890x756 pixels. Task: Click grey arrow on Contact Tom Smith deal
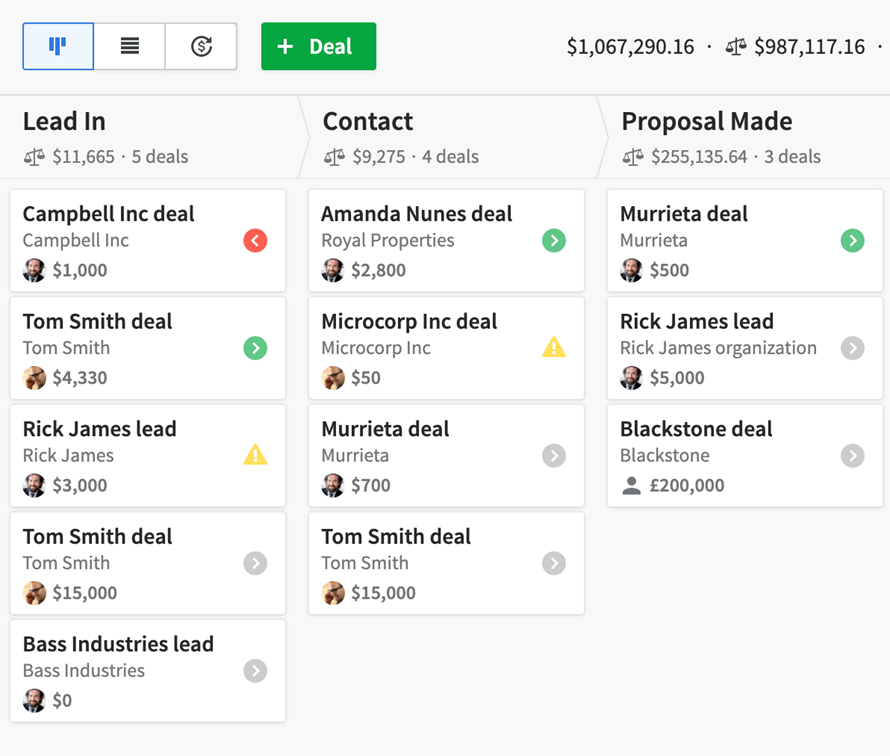554,564
